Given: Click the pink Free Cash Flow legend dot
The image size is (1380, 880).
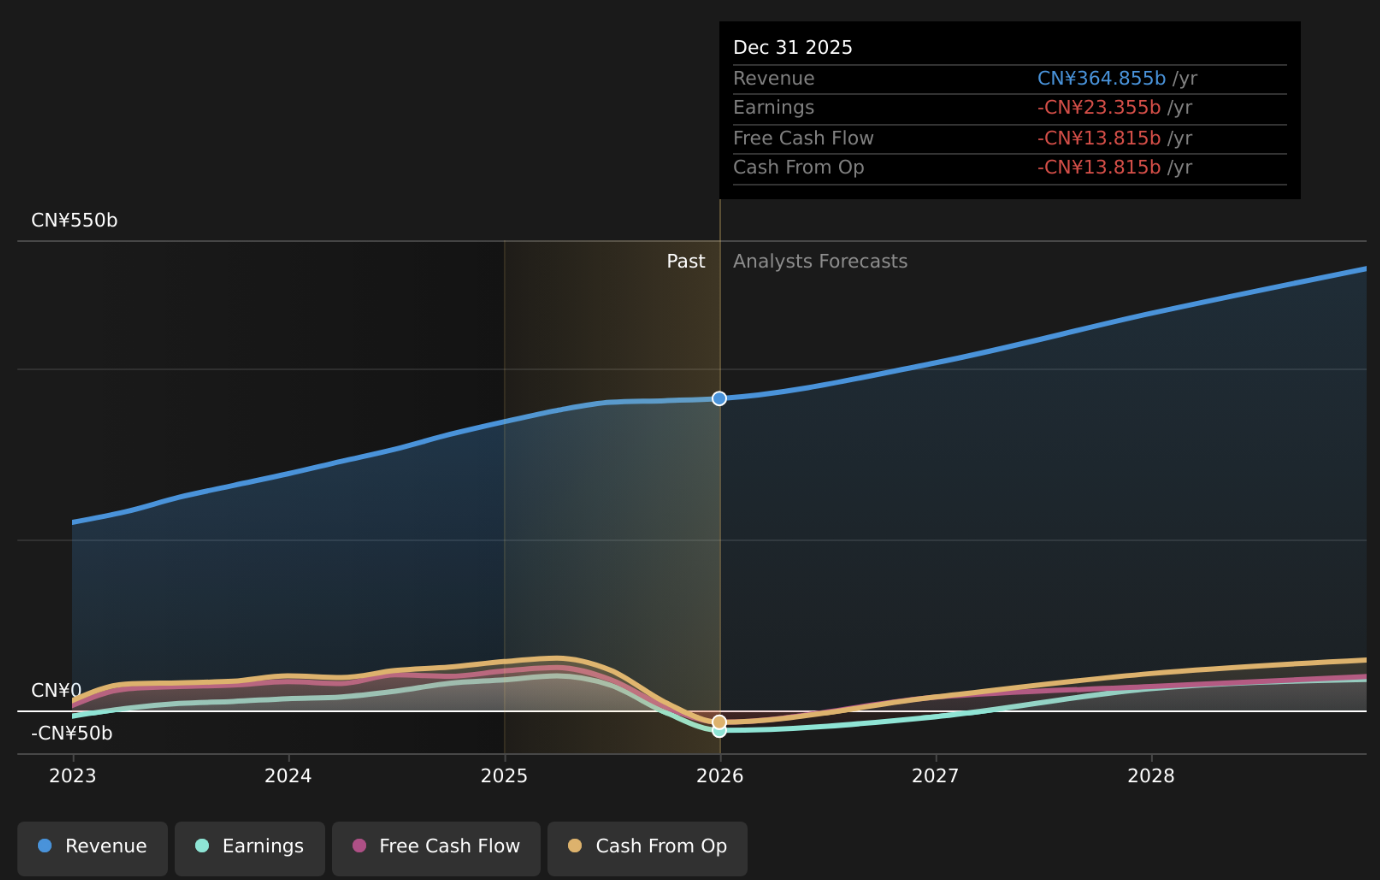Looking at the screenshot, I should (x=359, y=846).
